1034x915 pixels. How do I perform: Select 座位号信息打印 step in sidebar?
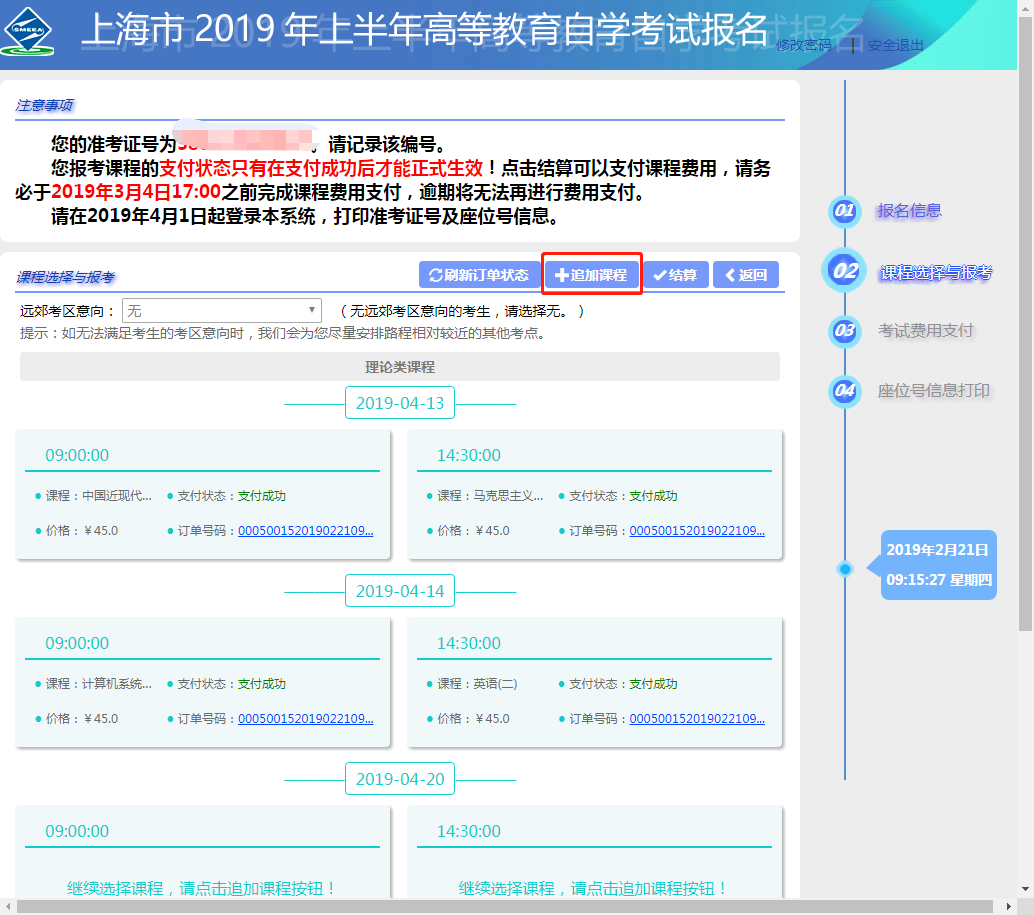point(933,391)
